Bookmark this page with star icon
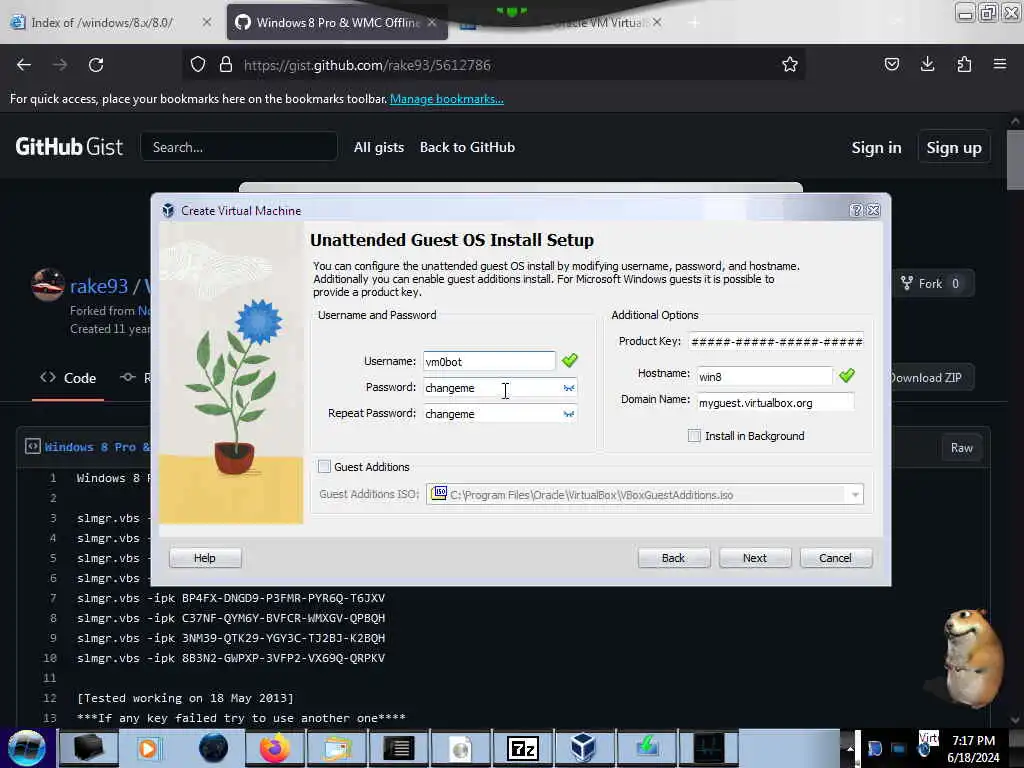This screenshot has width=1024, height=768. click(x=790, y=65)
